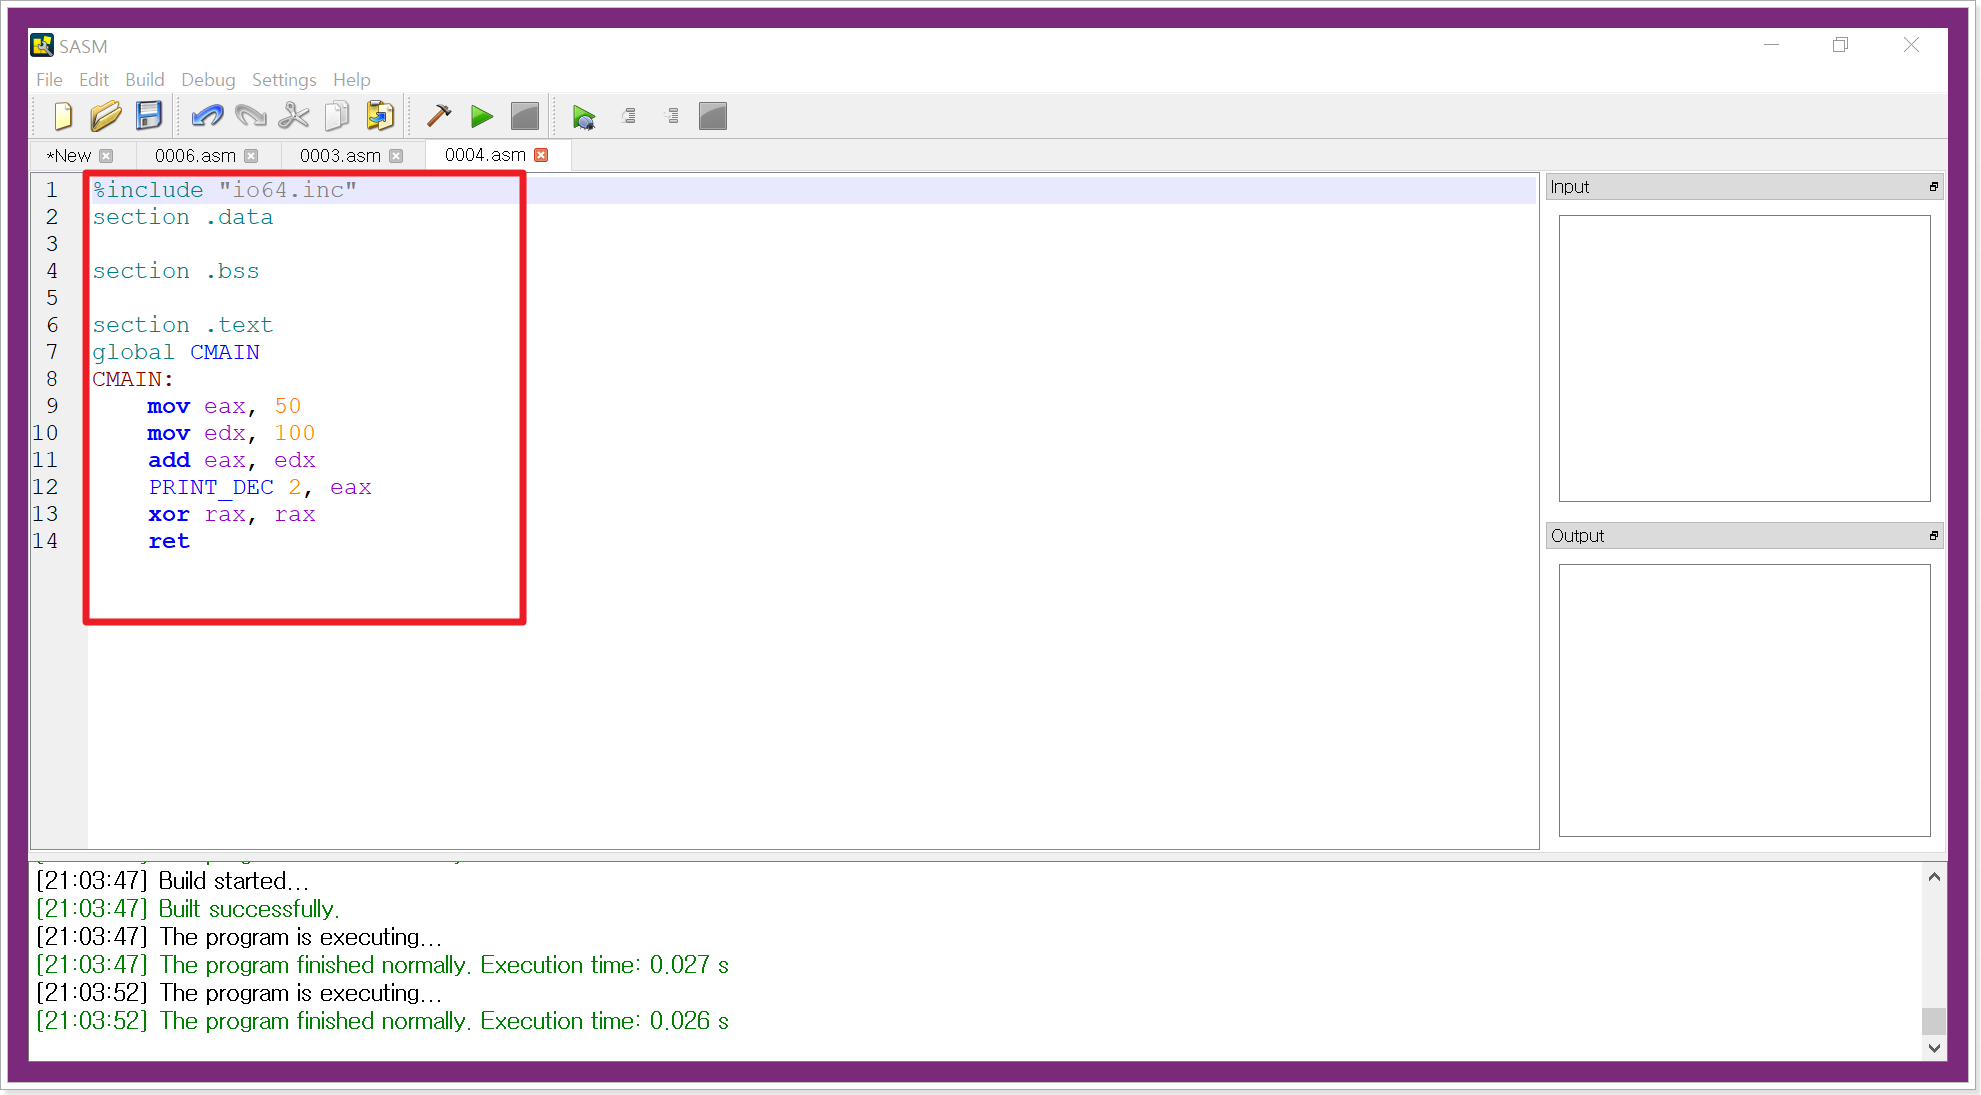Click the Cut scissors icon

[294, 117]
